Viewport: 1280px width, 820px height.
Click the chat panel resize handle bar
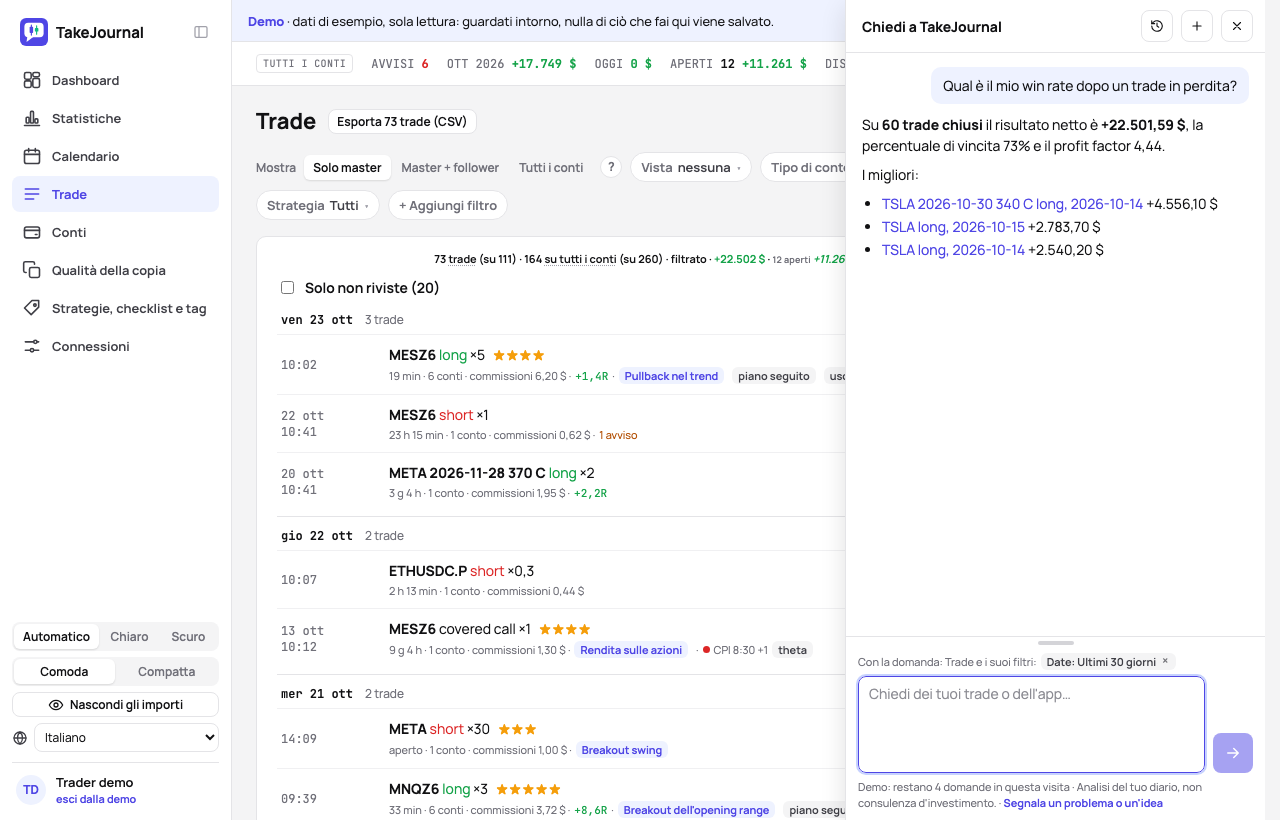coord(1055,643)
